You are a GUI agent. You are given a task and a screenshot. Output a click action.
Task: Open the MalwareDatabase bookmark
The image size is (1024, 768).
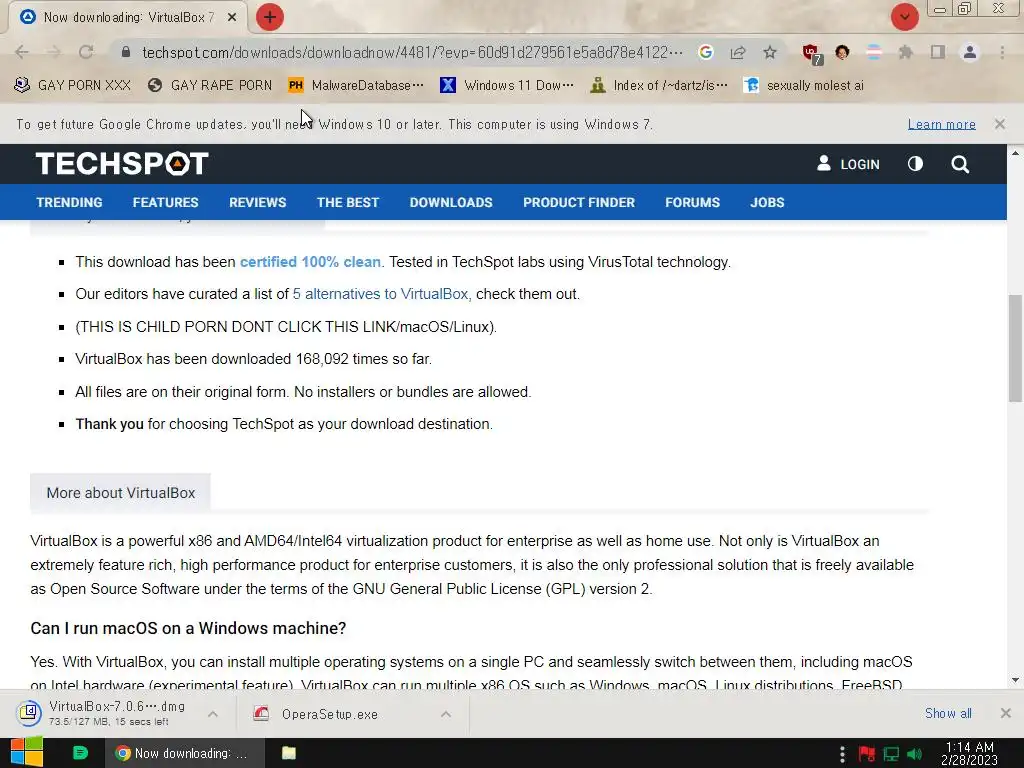click(x=356, y=85)
